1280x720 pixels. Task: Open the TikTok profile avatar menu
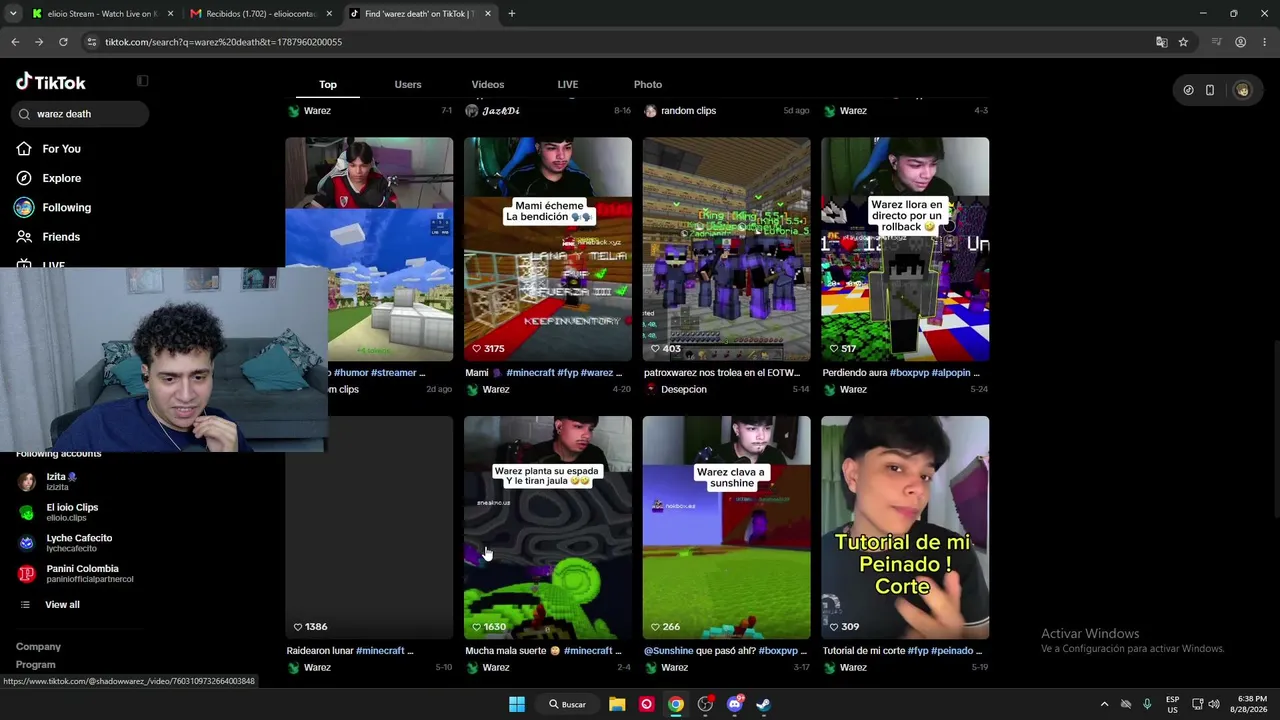coord(1242,90)
